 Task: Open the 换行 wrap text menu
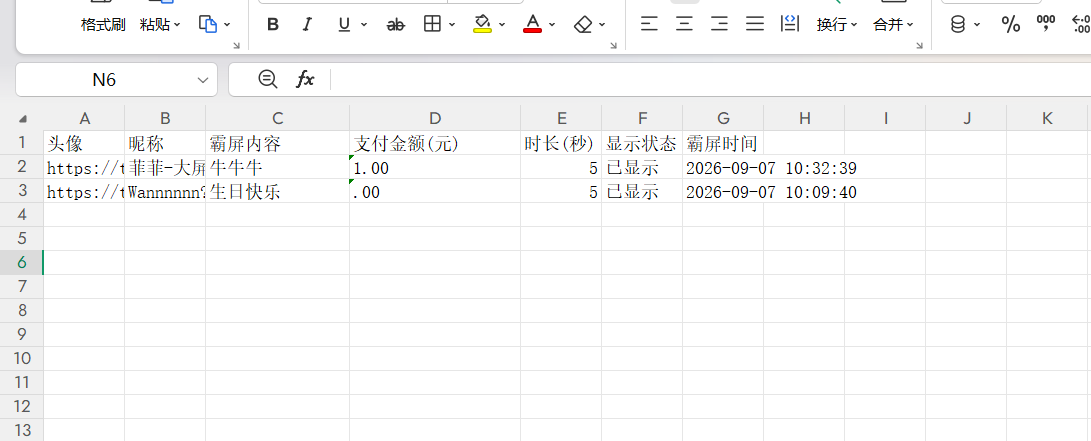coord(836,25)
